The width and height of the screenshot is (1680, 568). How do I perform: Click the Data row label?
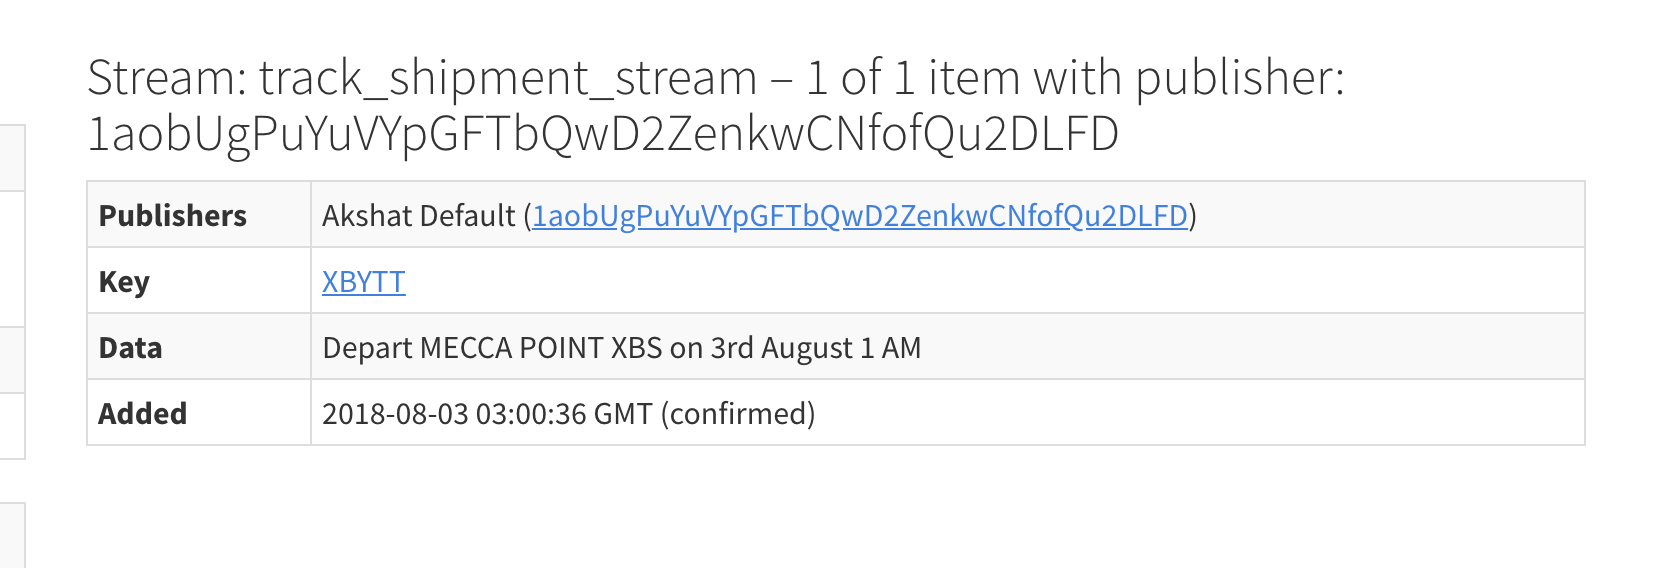130,348
